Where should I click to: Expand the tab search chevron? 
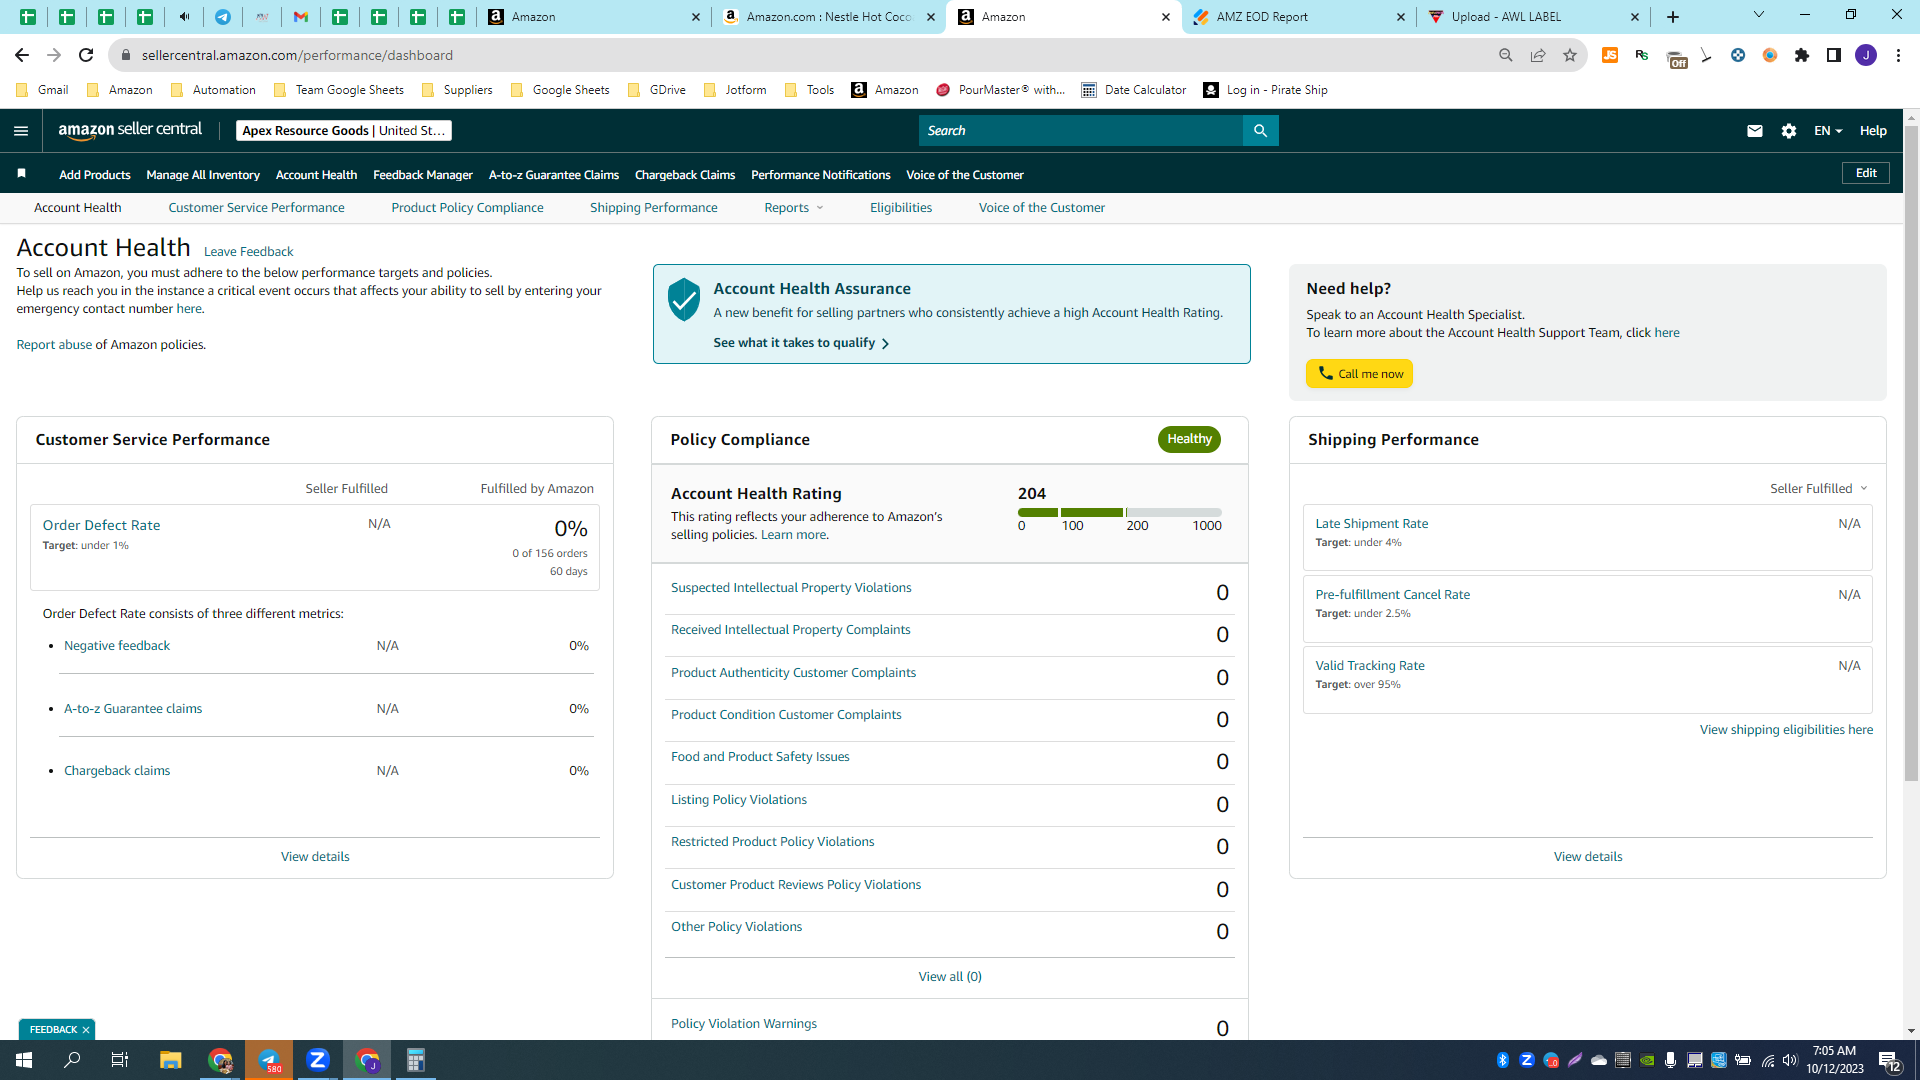(1759, 15)
